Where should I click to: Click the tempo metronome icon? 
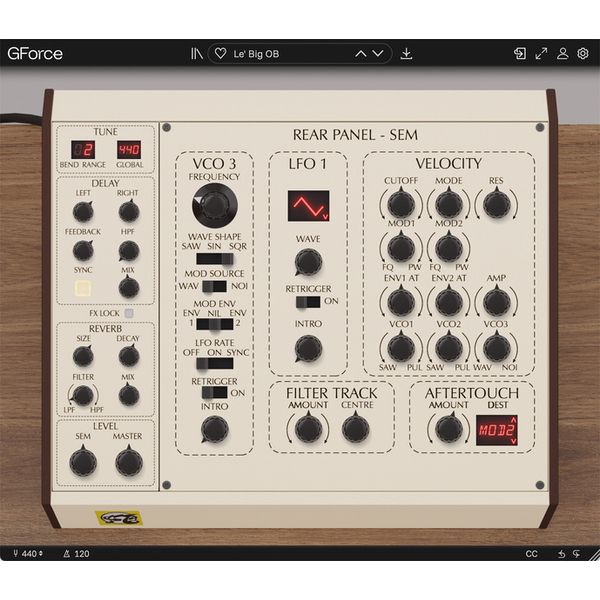tap(67, 554)
